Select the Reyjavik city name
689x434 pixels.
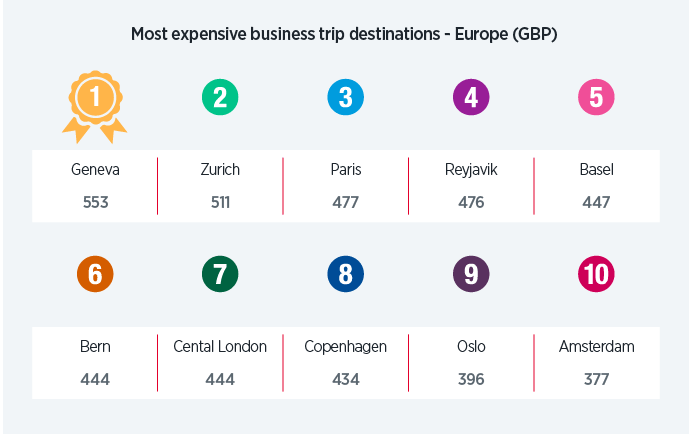coord(471,170)
